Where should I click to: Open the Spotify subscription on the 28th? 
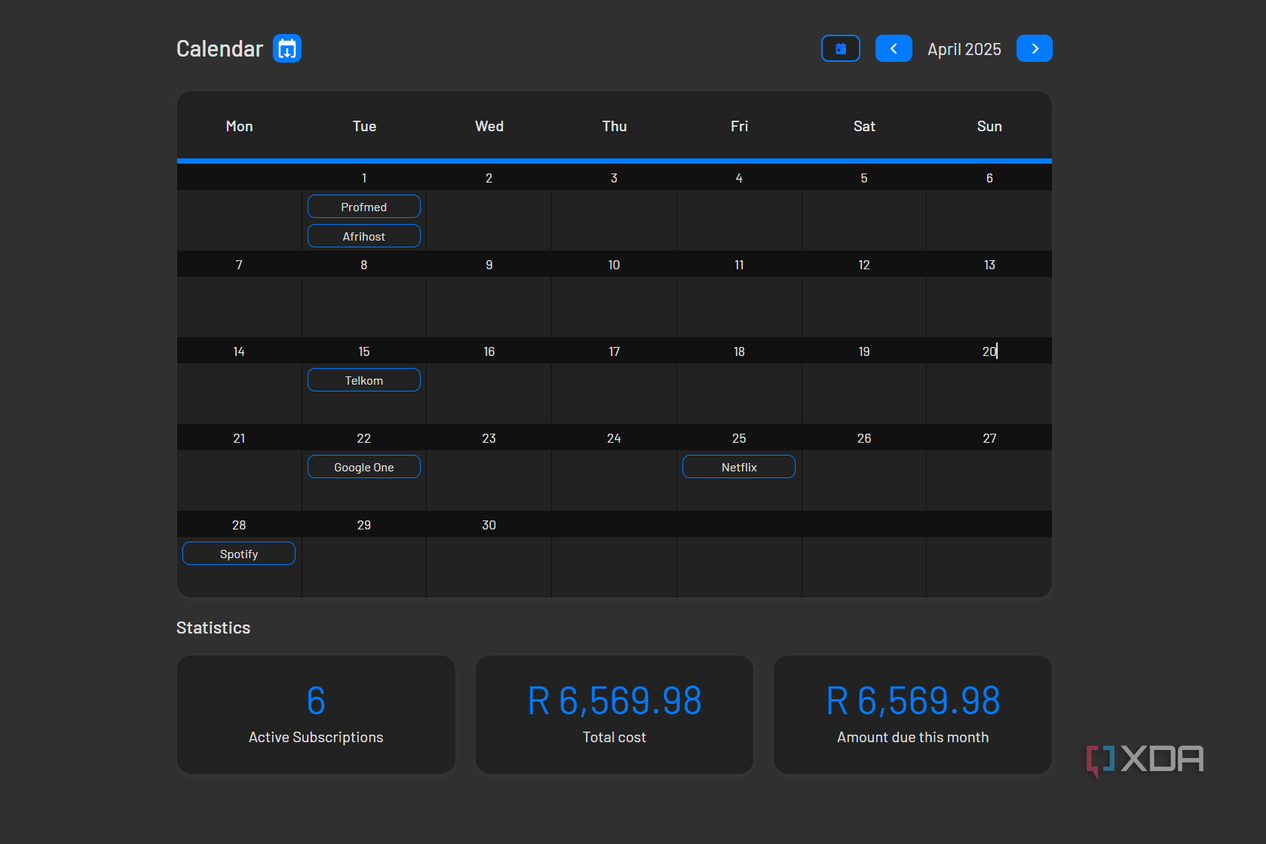(x=239, y=554)
